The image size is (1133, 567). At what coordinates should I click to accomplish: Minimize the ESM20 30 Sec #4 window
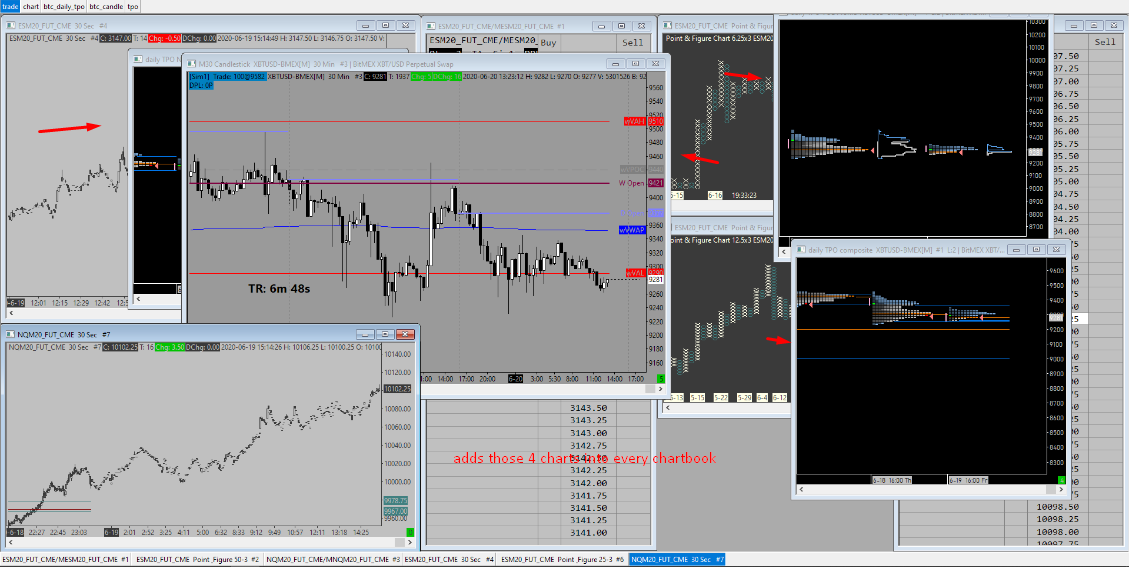[366, 26]
